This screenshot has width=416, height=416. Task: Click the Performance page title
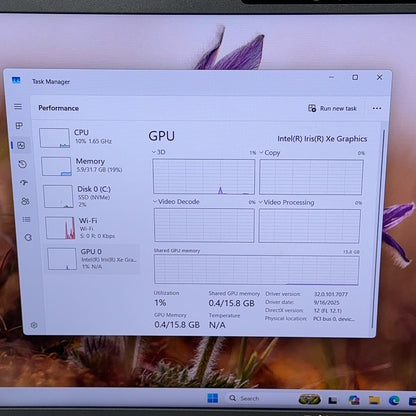58,108
